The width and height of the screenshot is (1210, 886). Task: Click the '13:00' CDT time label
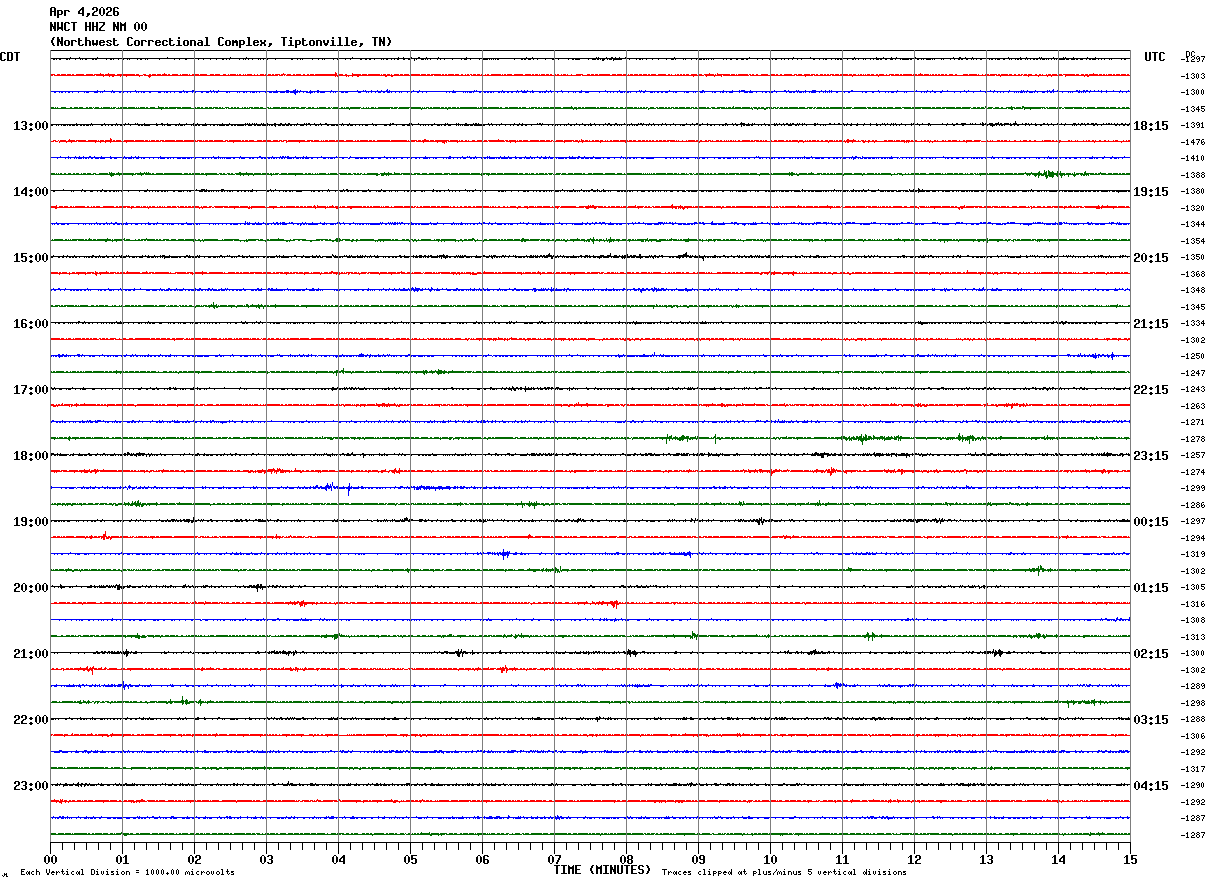[30, 126]
